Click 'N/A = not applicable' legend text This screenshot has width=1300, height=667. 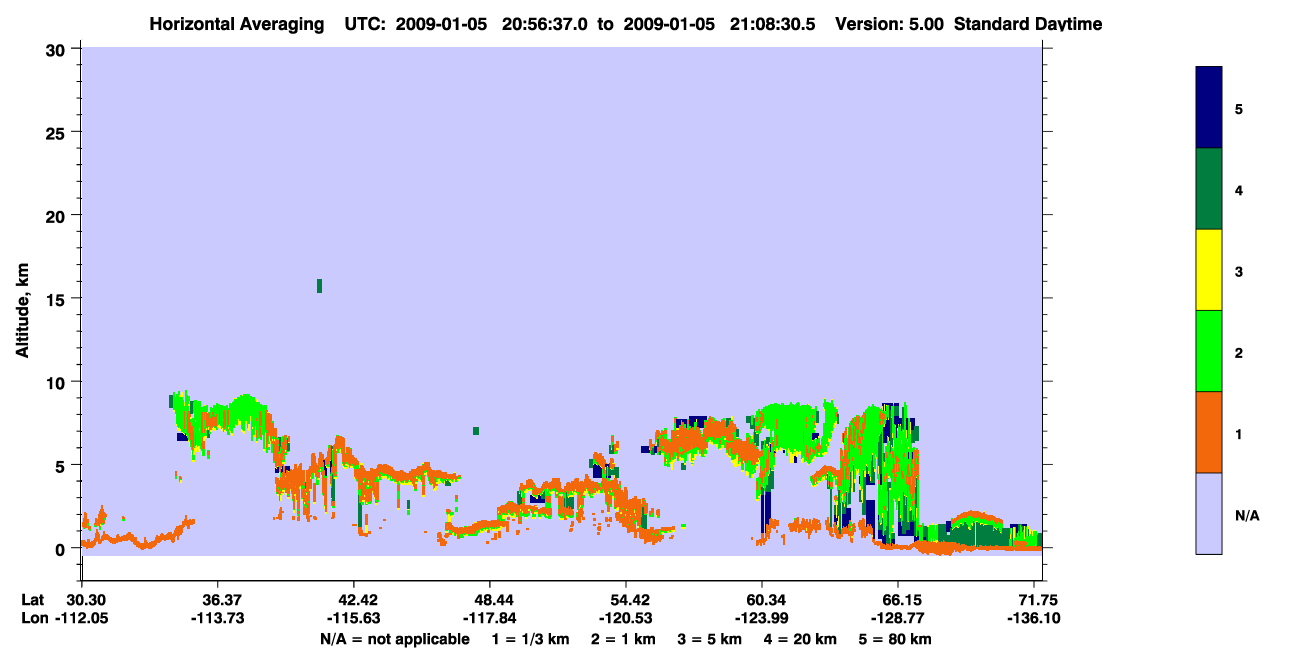[394, 639]
